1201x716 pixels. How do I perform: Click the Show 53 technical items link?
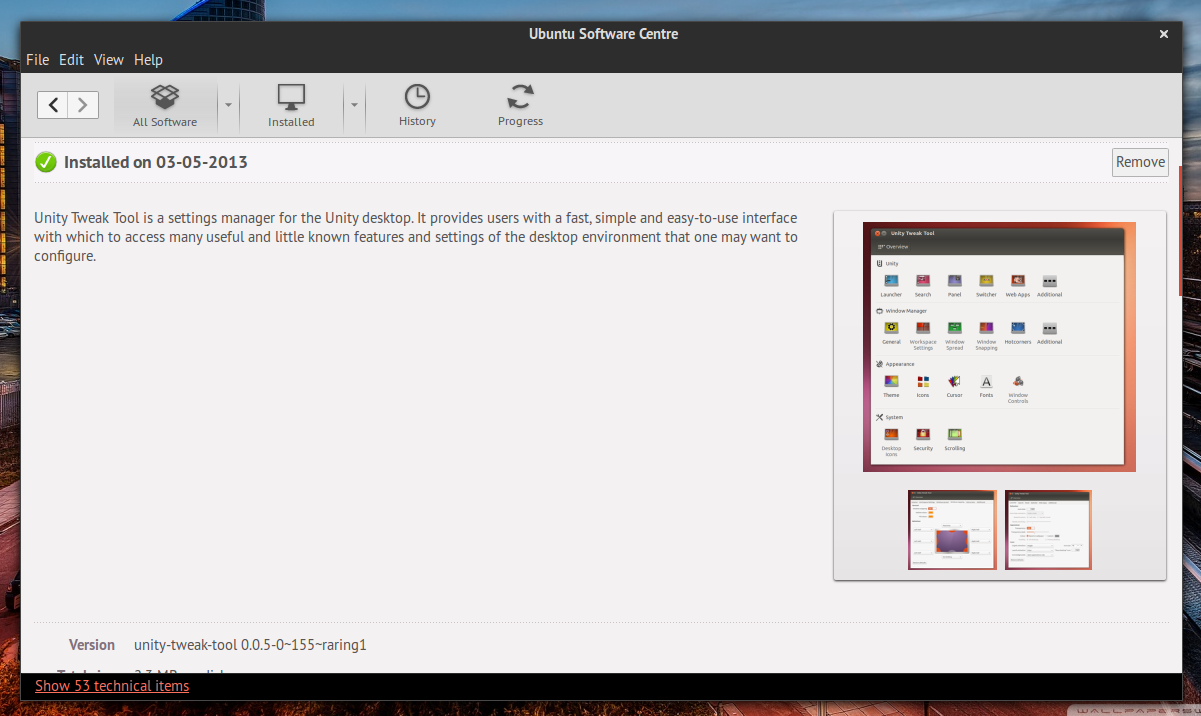[x=112, y=686]
